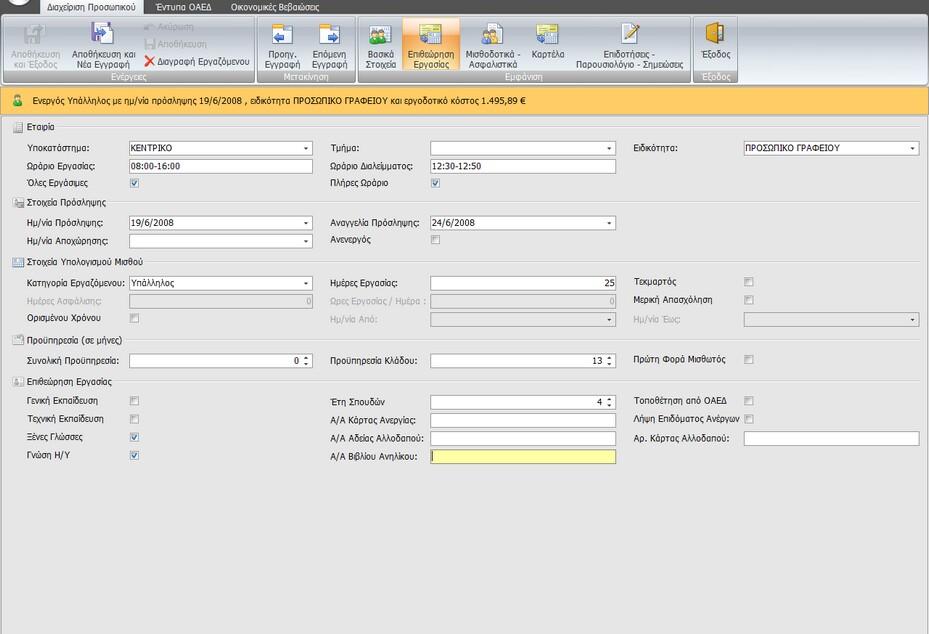Check Λήψη Επιδόματος Ανέργων checkbox

(749, 419)
